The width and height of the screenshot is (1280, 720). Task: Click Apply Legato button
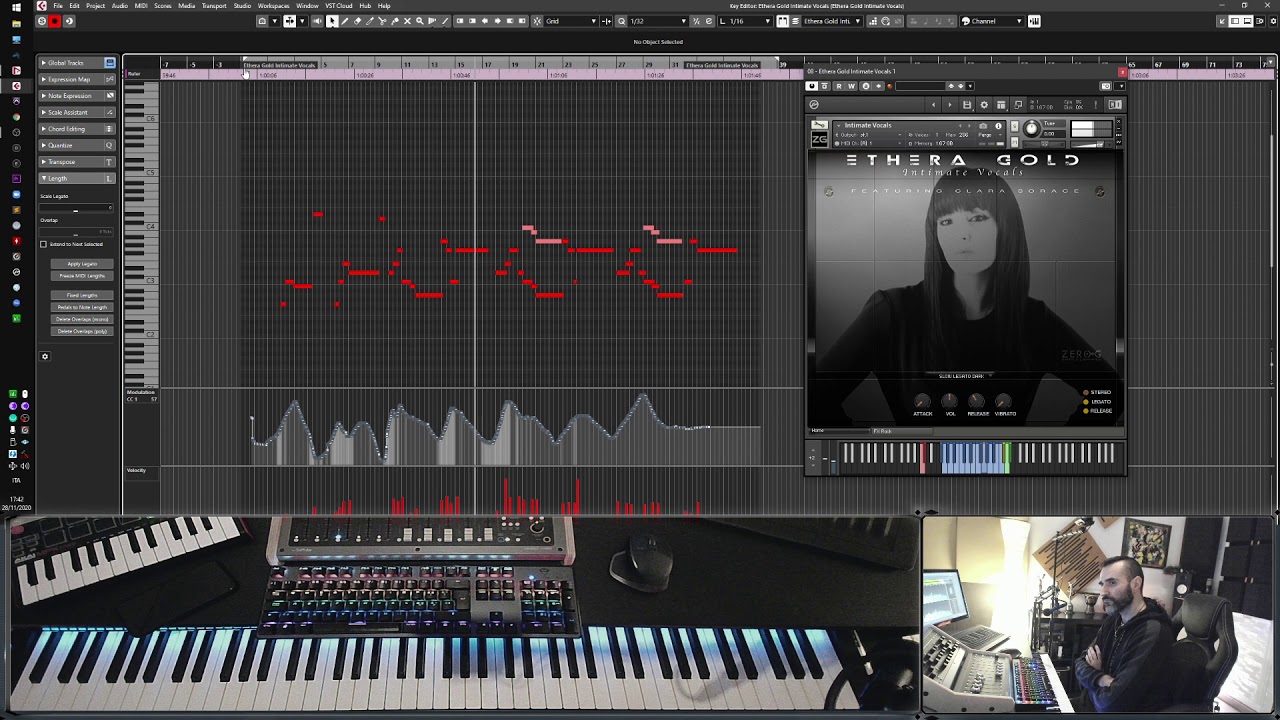82,264
